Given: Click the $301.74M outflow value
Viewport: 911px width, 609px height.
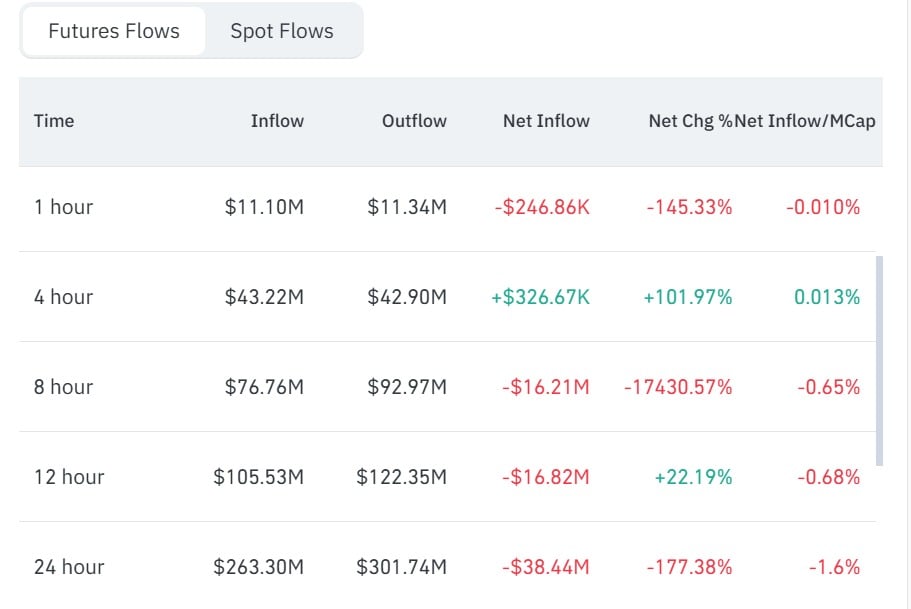Looking at the screenshot, I should click(x=401, y=567).
